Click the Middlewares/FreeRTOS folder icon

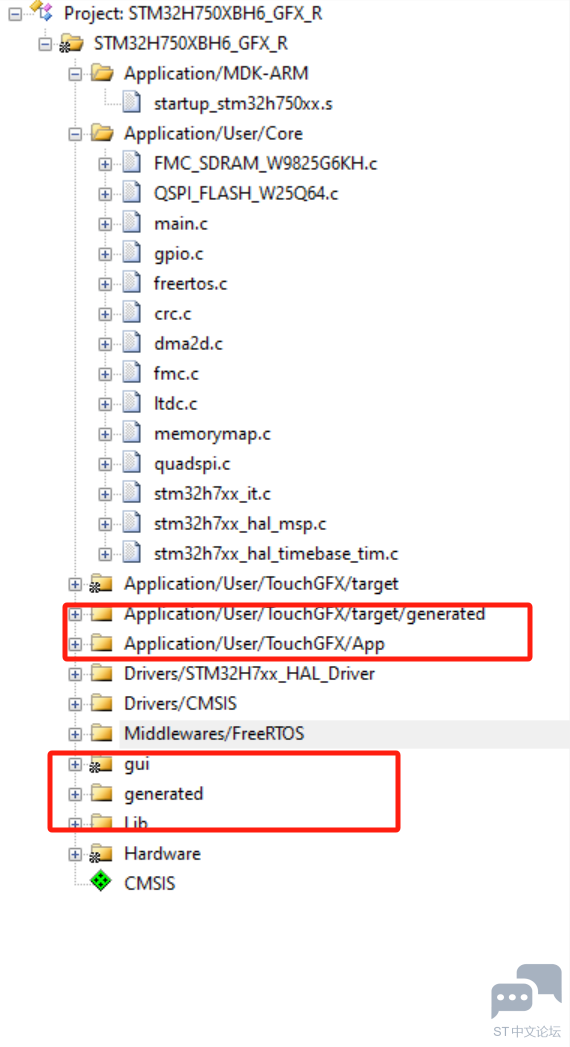[101, 733]
